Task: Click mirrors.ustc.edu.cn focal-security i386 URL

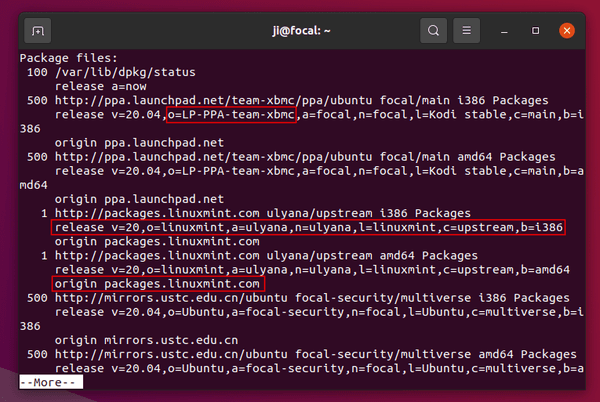Action: [312, 298]
